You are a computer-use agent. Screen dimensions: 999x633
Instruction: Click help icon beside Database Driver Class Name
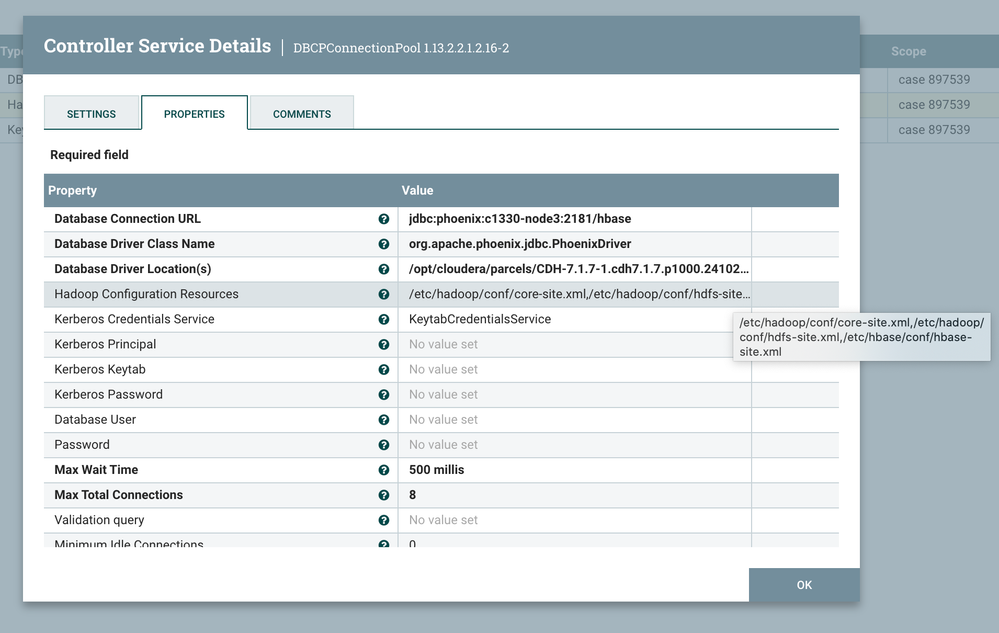click(x=383, y=244)
